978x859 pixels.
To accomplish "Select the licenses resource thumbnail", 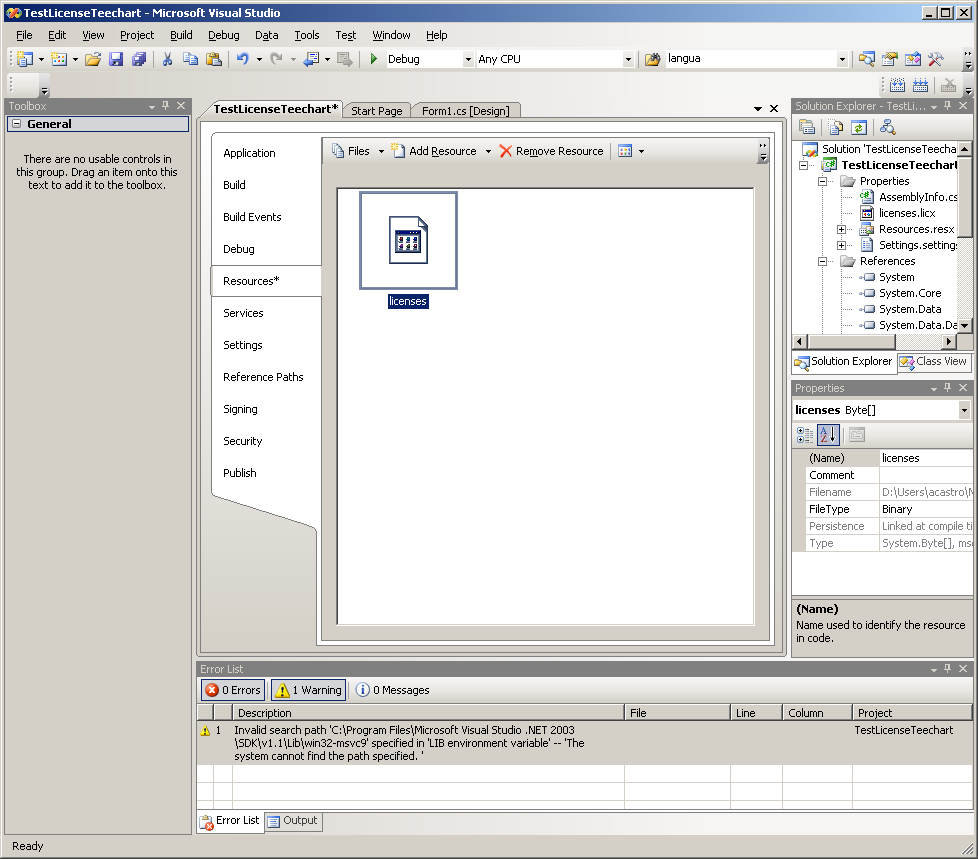I will (409, 241).
